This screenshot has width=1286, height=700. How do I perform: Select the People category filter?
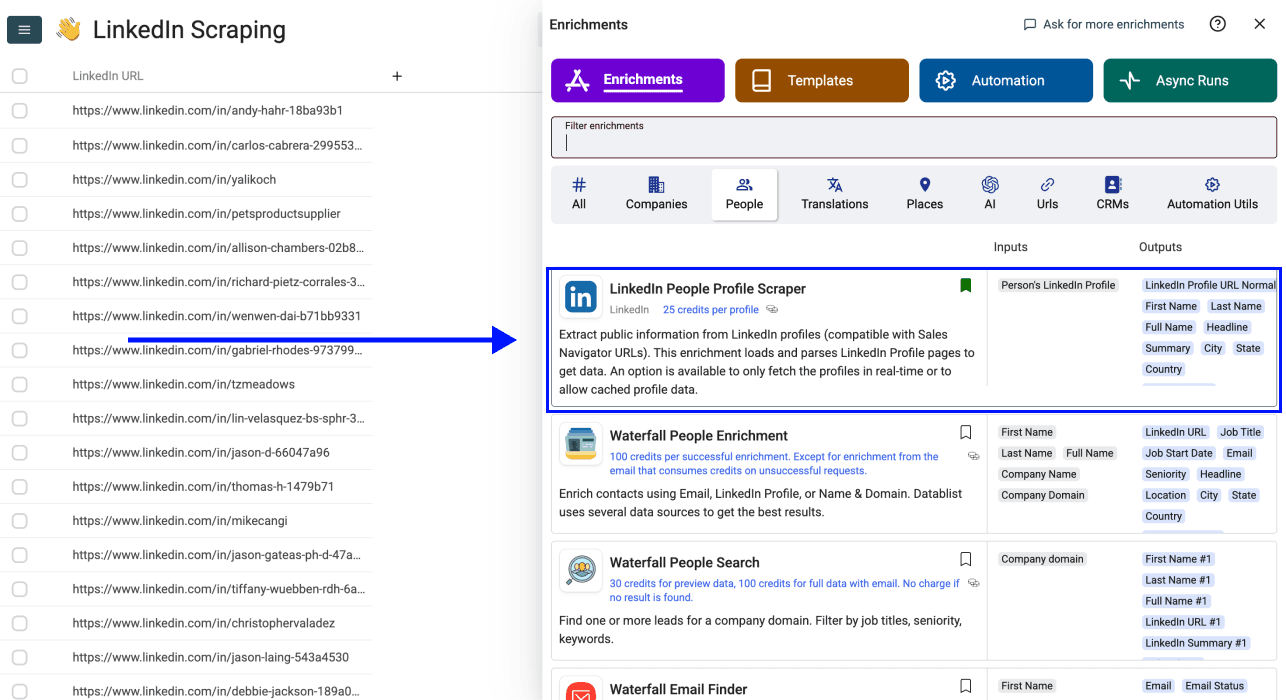coord(744,194)
